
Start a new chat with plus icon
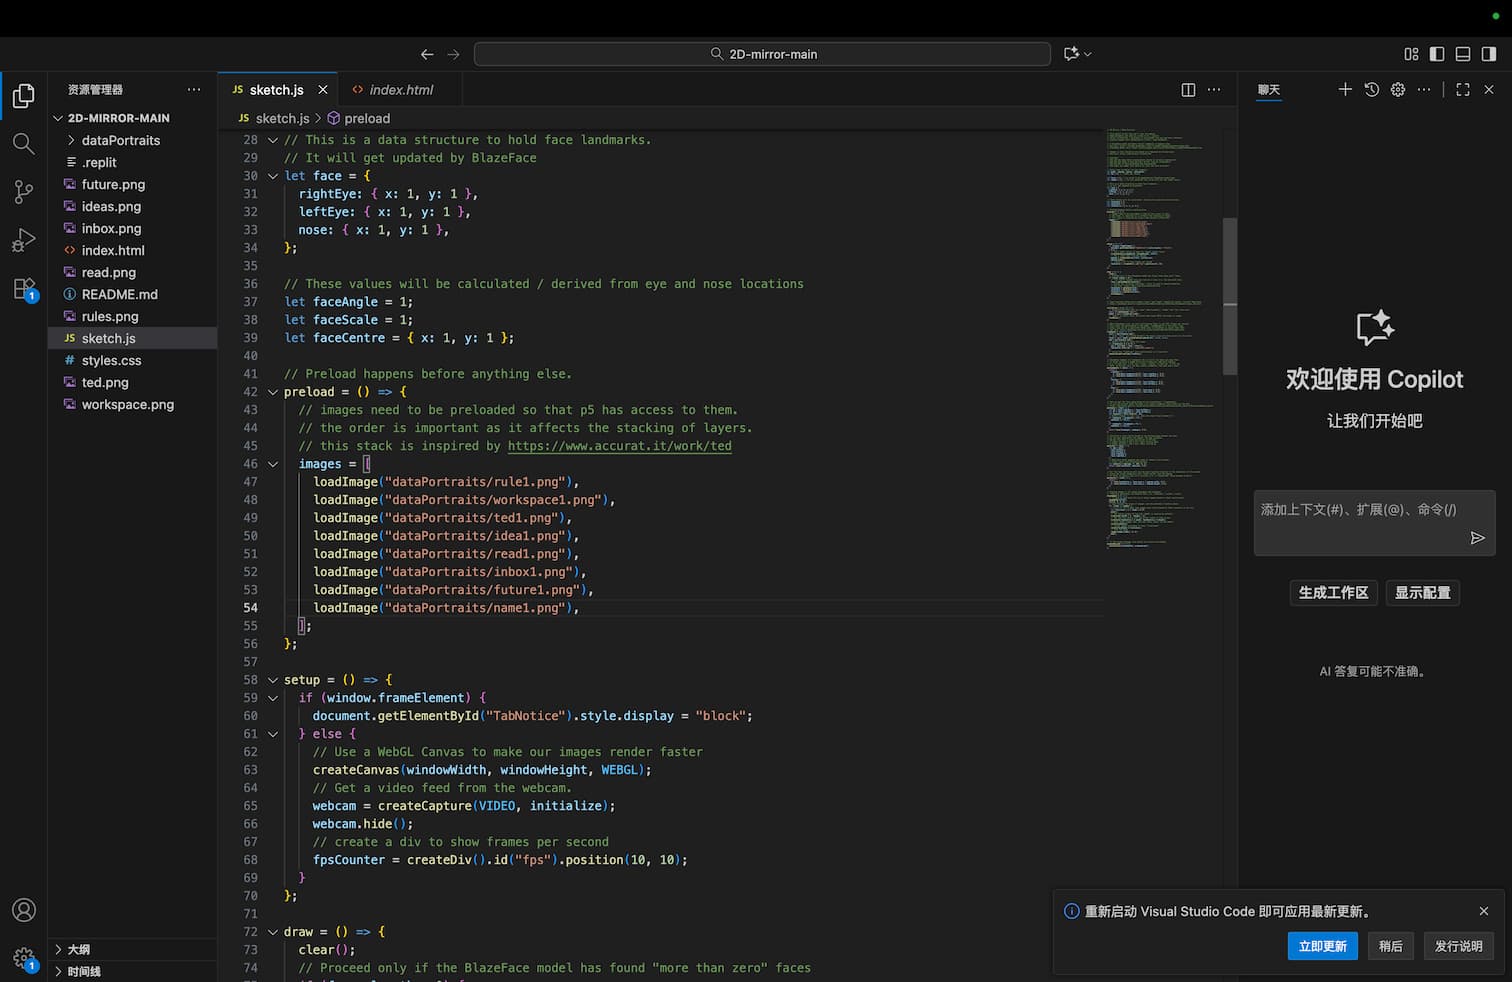tap(1345, 90)
